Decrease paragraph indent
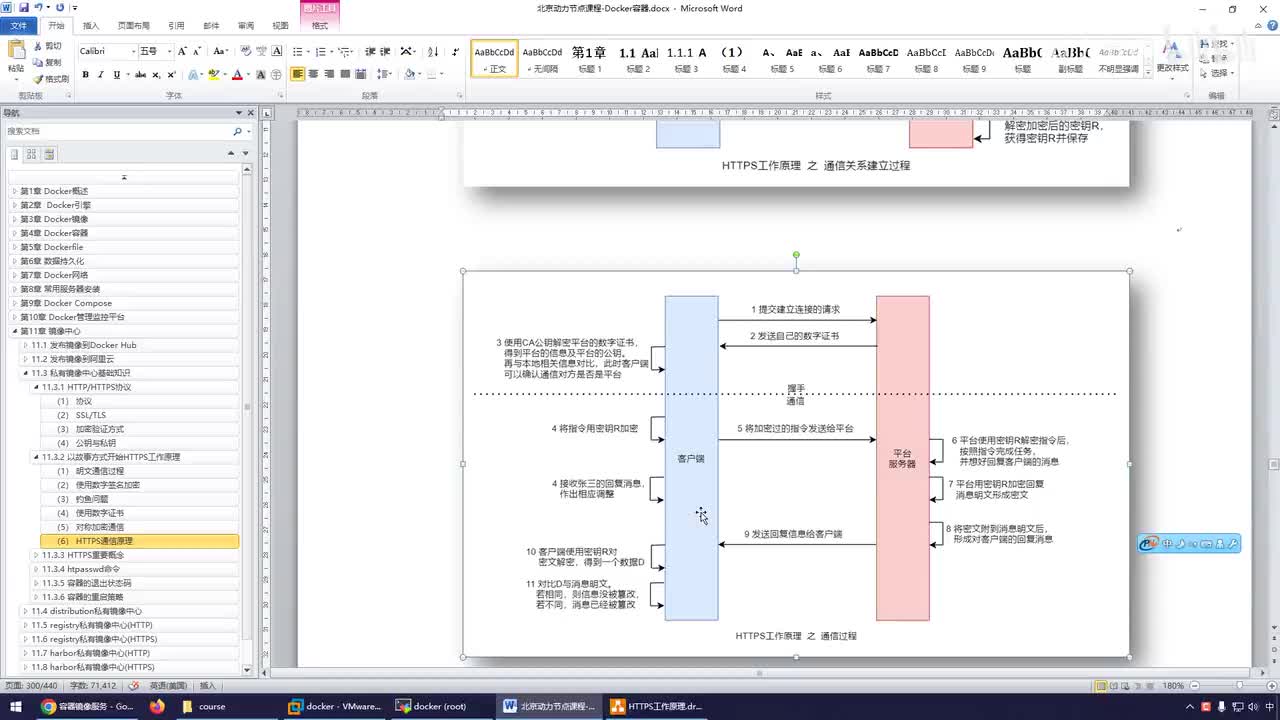The height and width of the screenshot is (720, 1280). 370,51
